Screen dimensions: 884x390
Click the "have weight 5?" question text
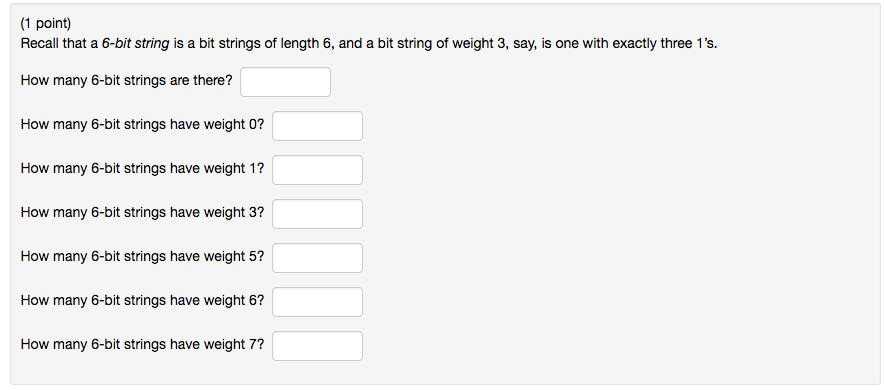click(x=217, y=256)
